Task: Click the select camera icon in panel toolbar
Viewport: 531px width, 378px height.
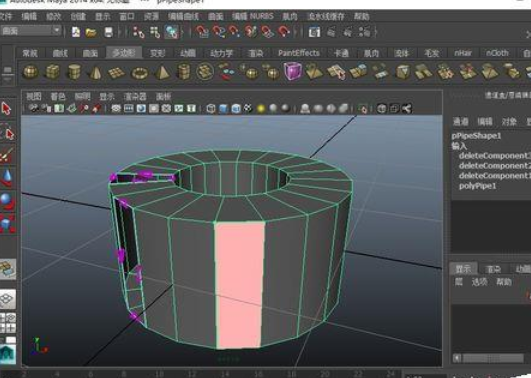Action: coord(33,108)
